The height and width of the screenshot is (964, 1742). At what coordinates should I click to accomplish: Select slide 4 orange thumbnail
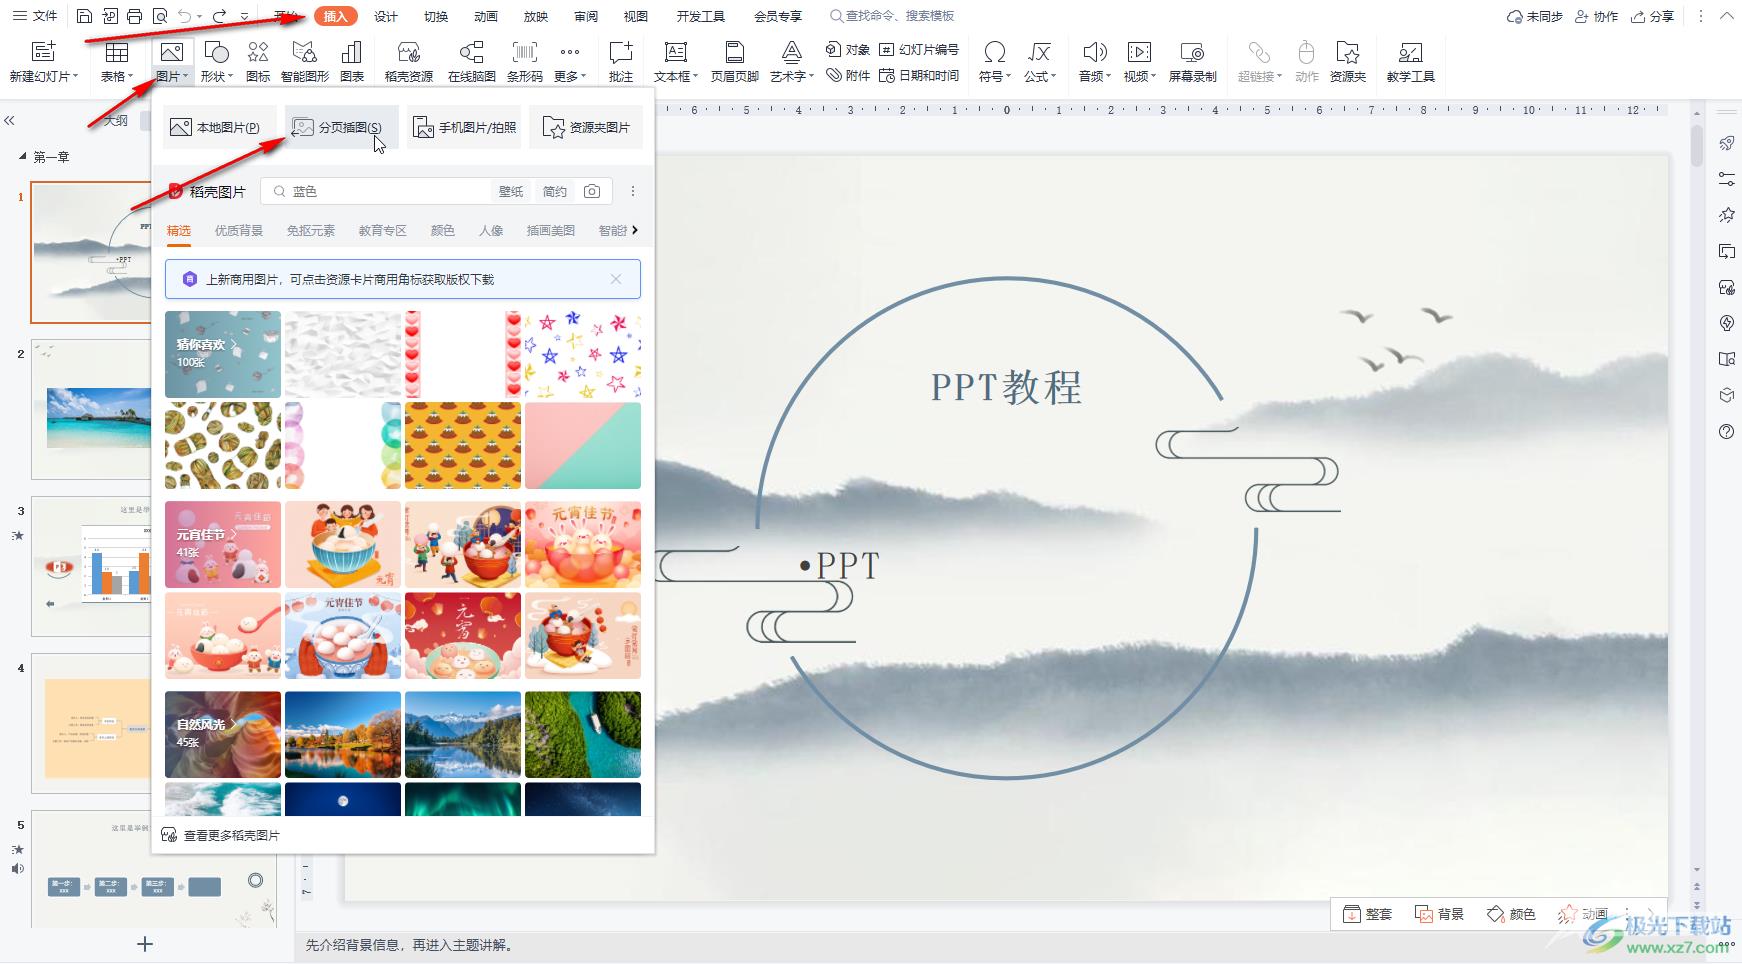(91, 723)
